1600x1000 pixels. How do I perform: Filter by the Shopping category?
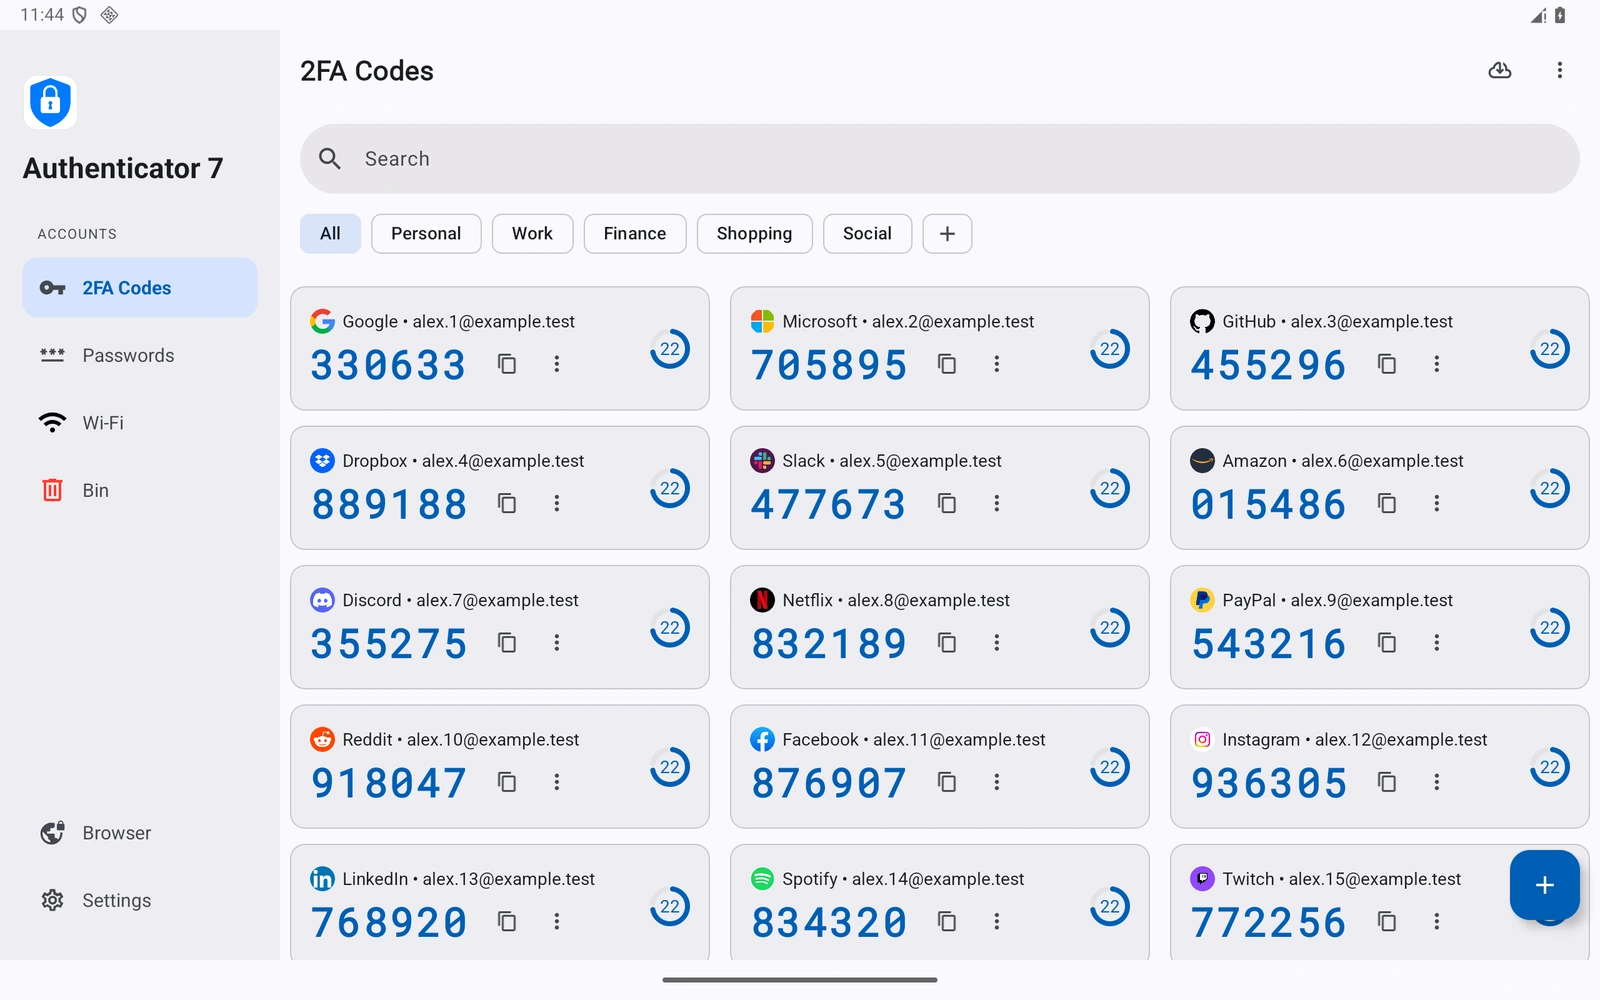754,233
